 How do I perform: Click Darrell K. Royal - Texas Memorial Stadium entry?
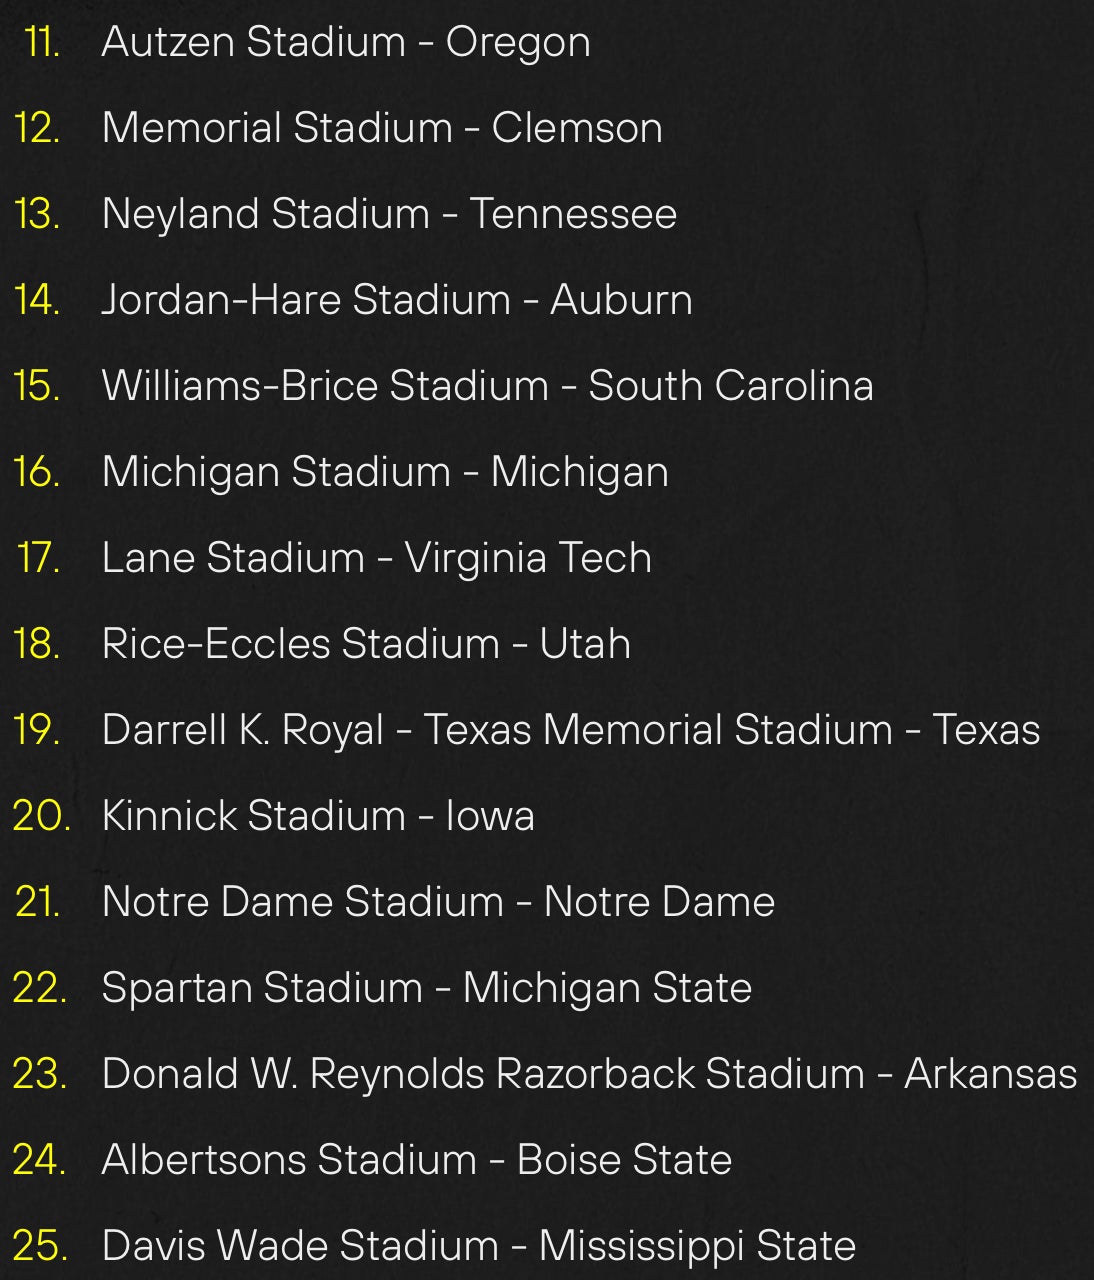[x=570, y=730]
